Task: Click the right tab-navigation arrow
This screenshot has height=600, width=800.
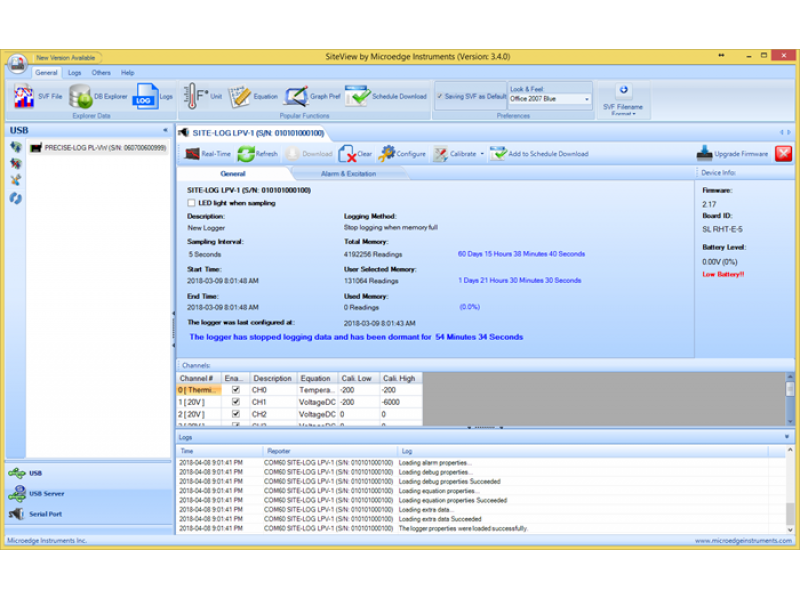Action: click(789, 133)
